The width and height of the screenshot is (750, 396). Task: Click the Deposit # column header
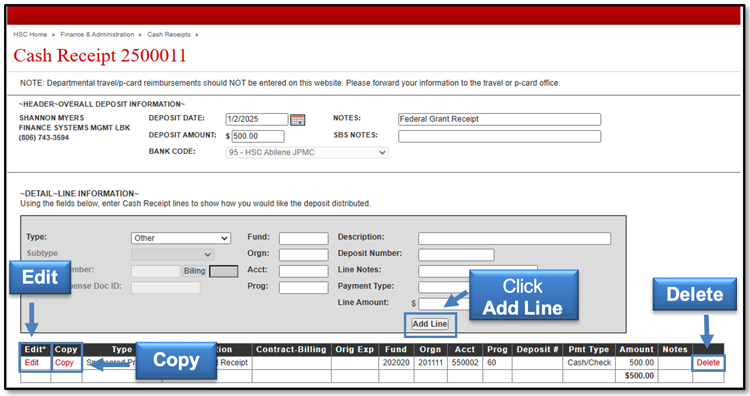coord(537,350)
